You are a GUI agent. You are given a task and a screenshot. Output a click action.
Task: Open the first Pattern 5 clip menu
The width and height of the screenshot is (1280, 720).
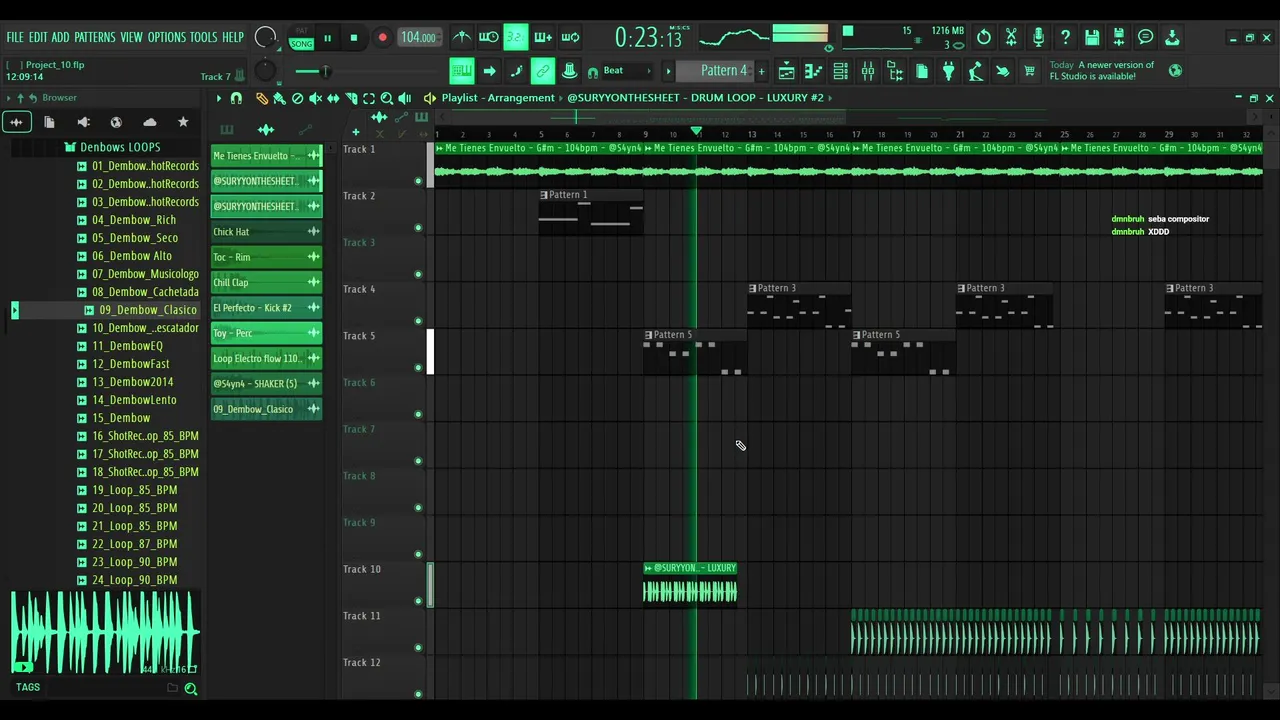tap(648, 335)
